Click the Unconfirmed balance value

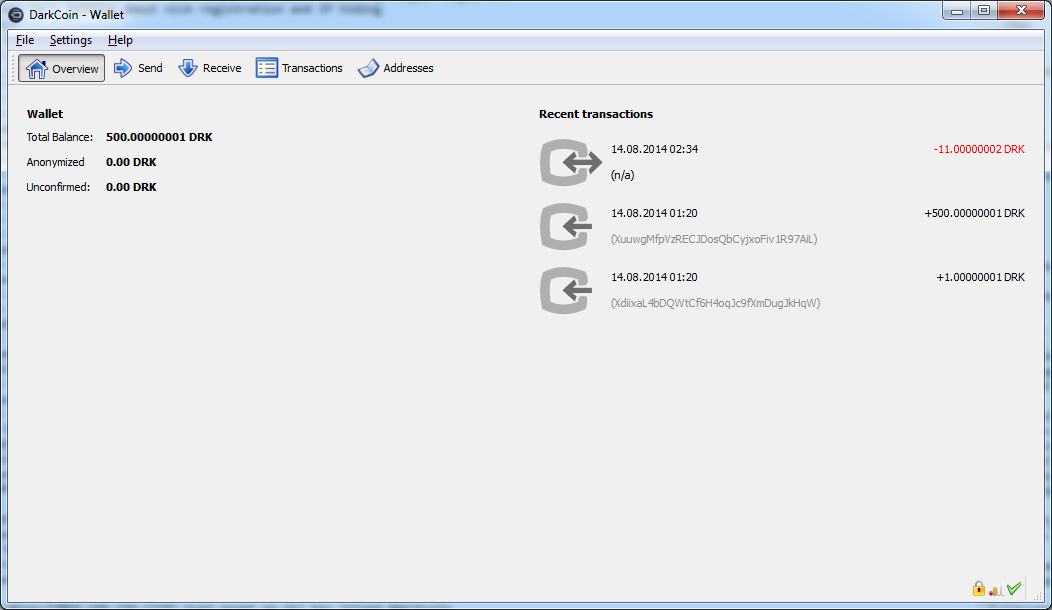coord(131,187)
